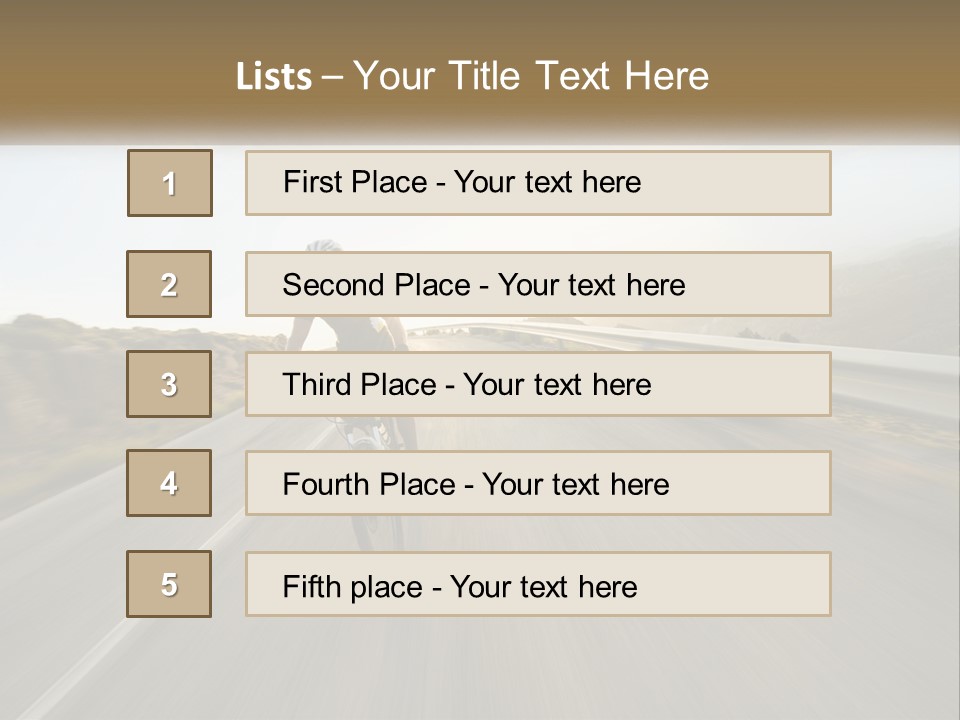Click the Third Place text box
The image size is (960, 720).
click(x=538, y=384)
